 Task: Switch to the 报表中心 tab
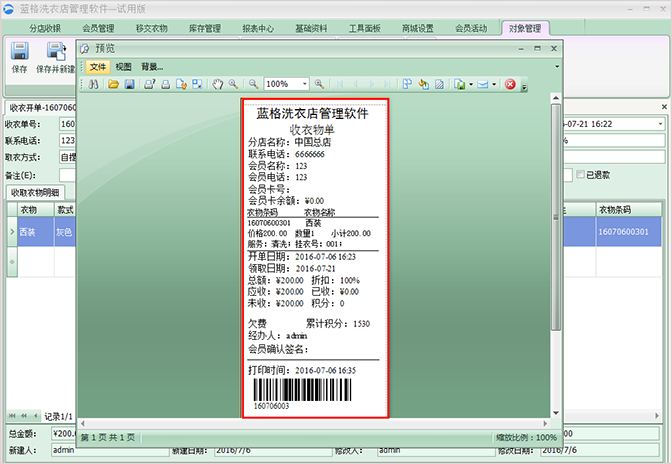pyautogui.click(x=259, y=29)
